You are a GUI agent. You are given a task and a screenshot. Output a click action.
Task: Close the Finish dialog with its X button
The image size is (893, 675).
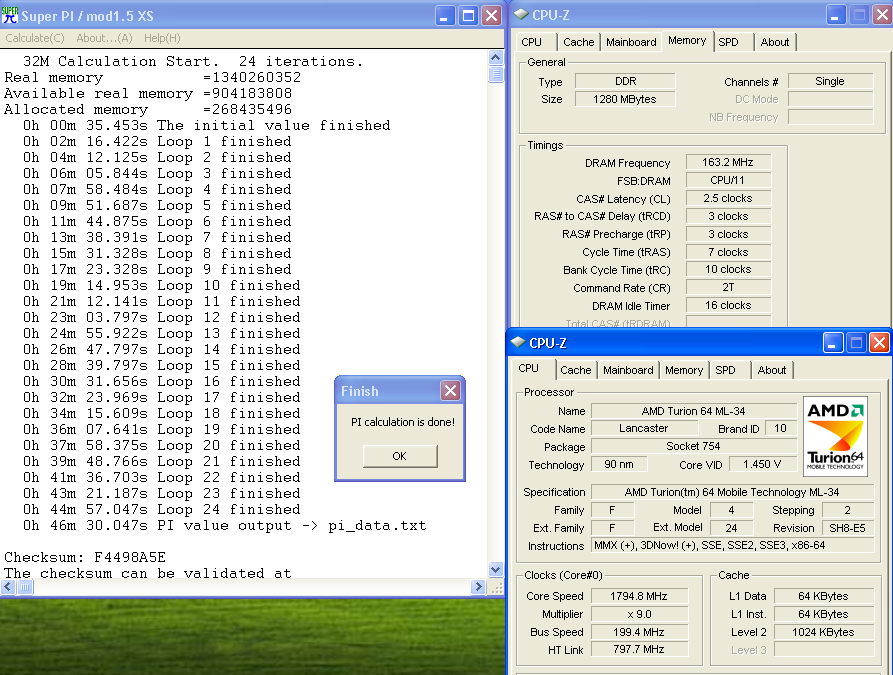(450, 391)
